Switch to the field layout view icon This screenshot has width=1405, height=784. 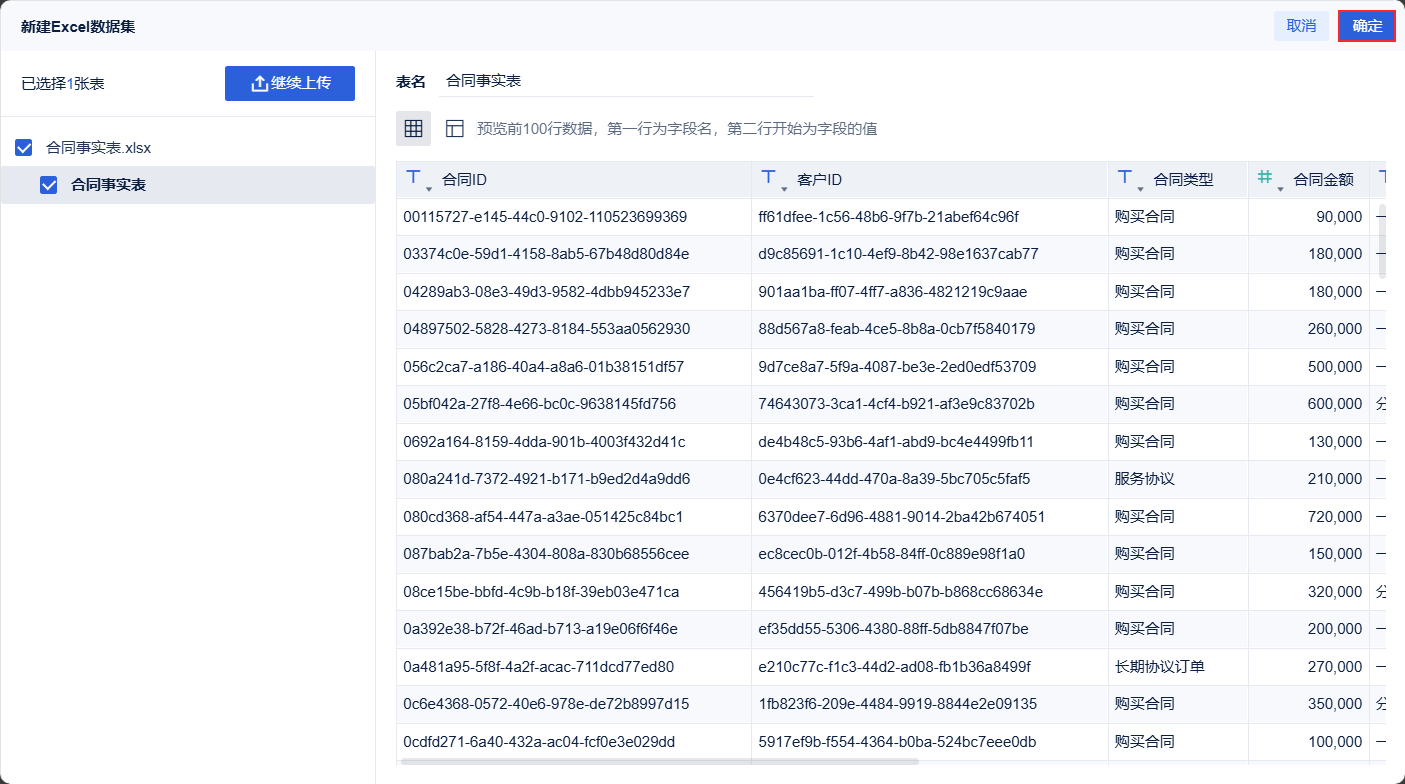coord(455,128)
